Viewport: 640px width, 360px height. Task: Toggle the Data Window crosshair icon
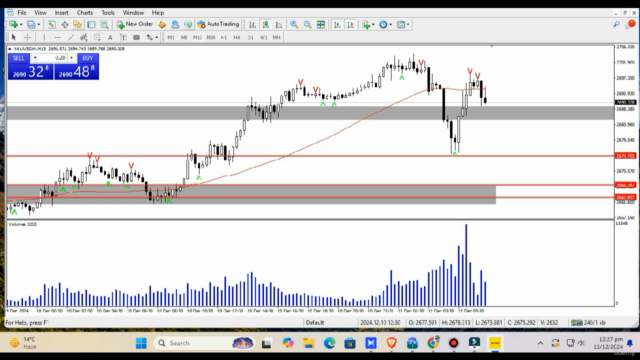coord(64,24)
